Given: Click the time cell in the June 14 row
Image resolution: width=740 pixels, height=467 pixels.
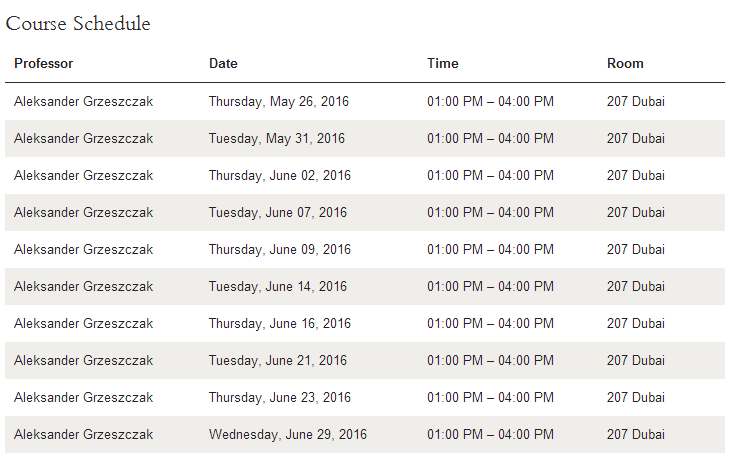Looking at the screenshot, I should click(490, 286).
